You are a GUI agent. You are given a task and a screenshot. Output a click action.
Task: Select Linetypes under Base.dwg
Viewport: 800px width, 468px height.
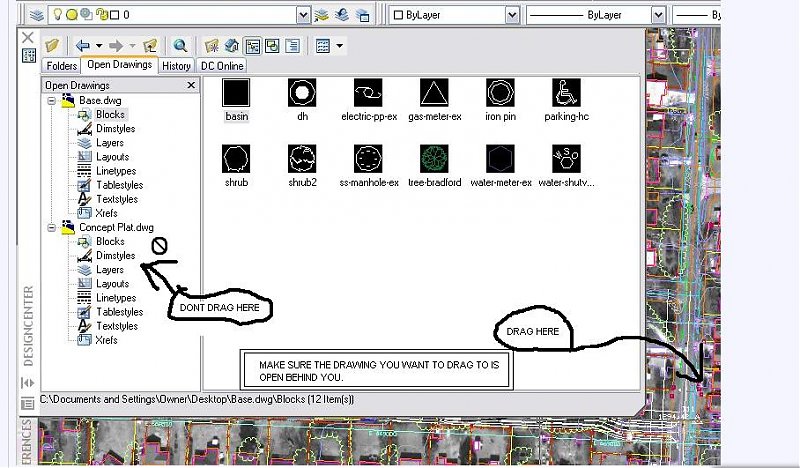pos(116,171)
